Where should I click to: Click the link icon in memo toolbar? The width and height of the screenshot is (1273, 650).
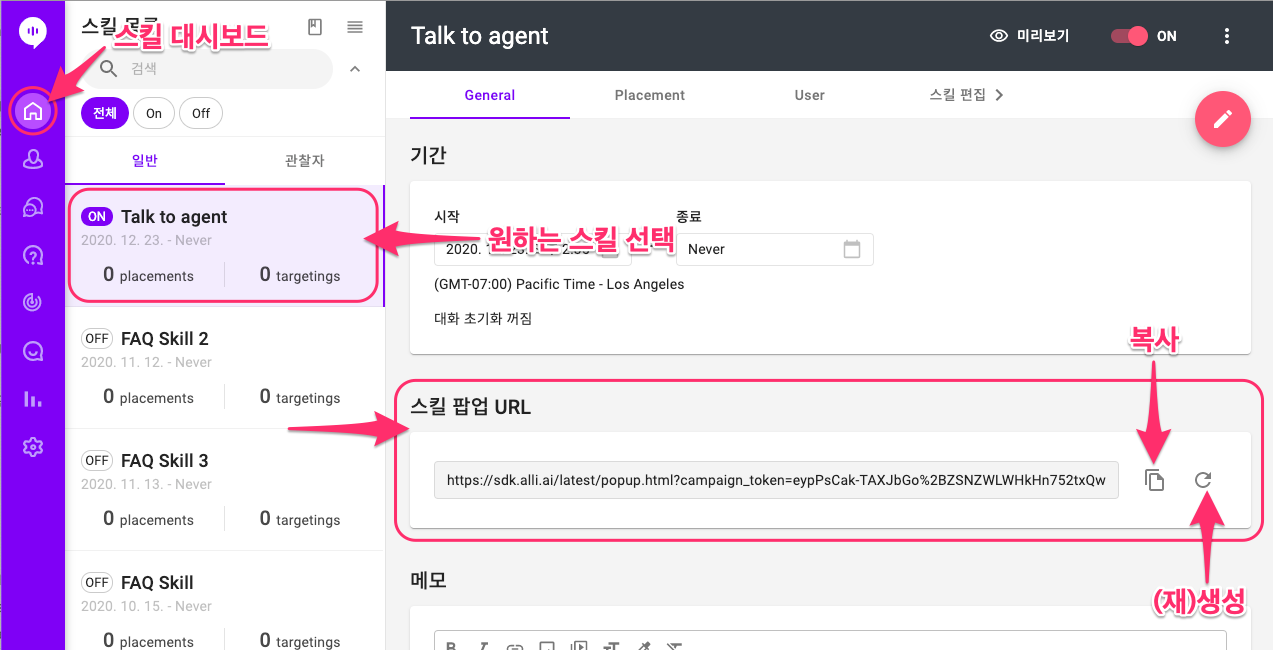point(515,646)
